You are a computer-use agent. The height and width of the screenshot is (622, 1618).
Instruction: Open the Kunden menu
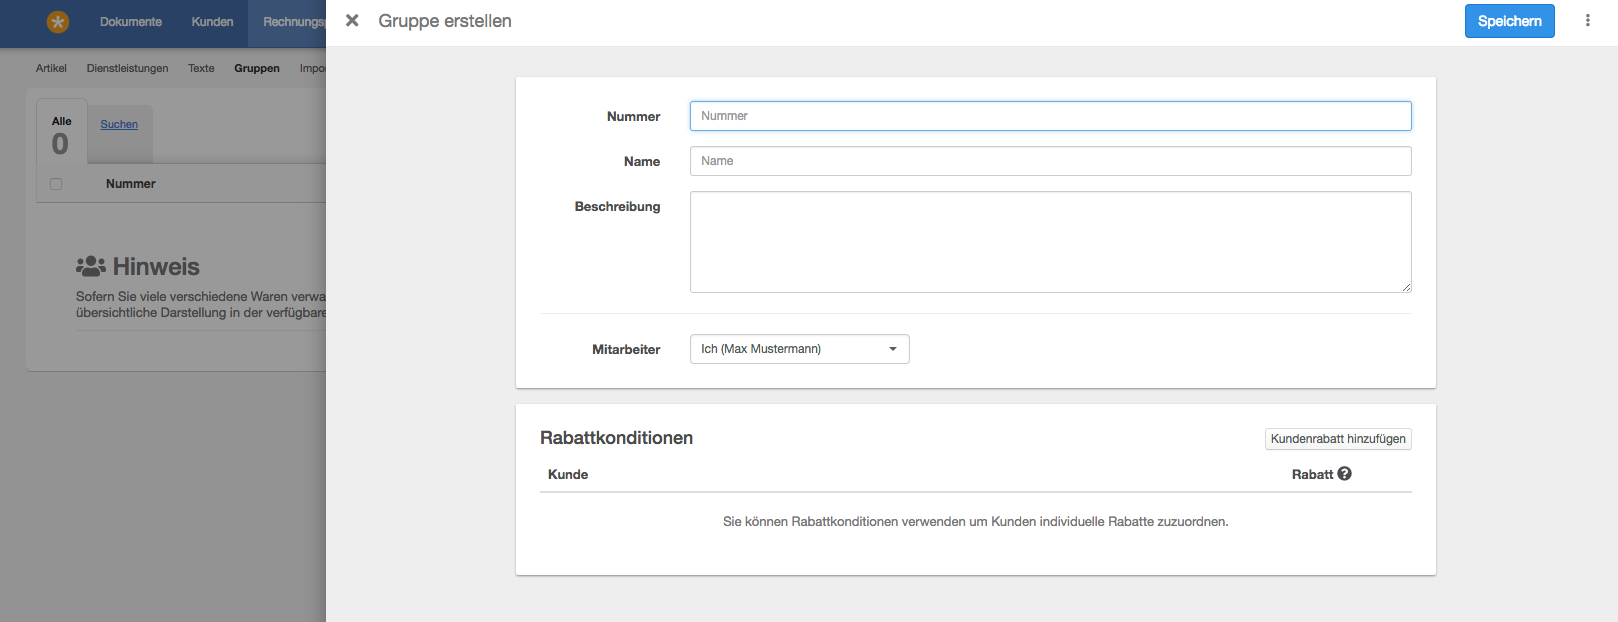point(212,22)
